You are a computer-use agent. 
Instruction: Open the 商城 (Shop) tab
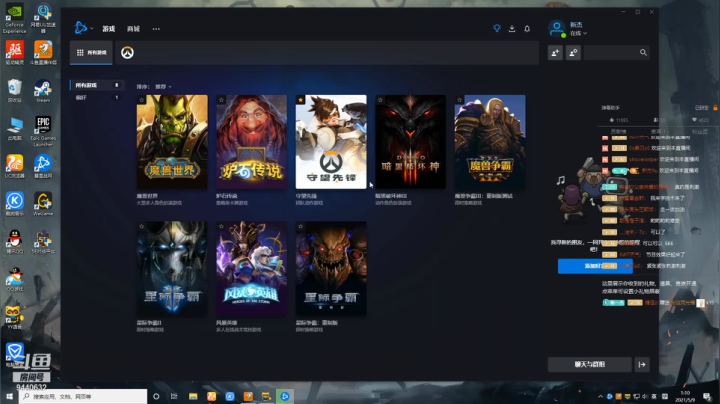coord(133,28)
